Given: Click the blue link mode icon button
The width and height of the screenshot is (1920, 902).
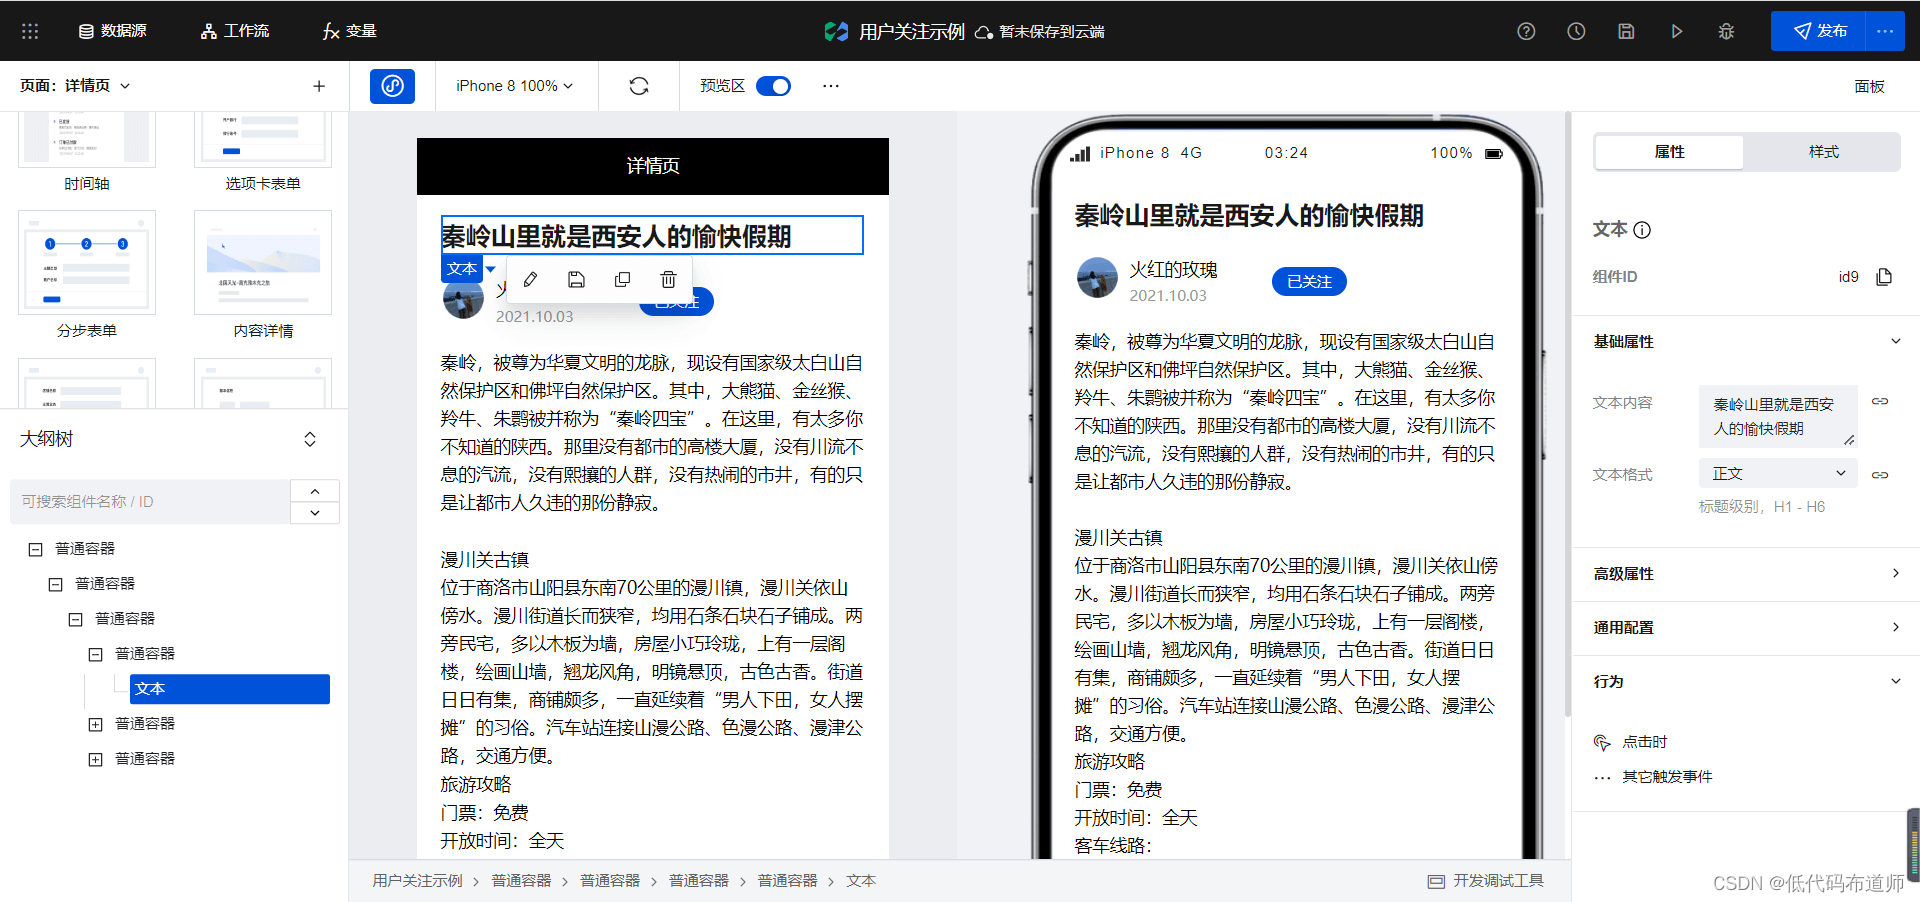Looking at the screenshot, I should [x=392, y=86].
